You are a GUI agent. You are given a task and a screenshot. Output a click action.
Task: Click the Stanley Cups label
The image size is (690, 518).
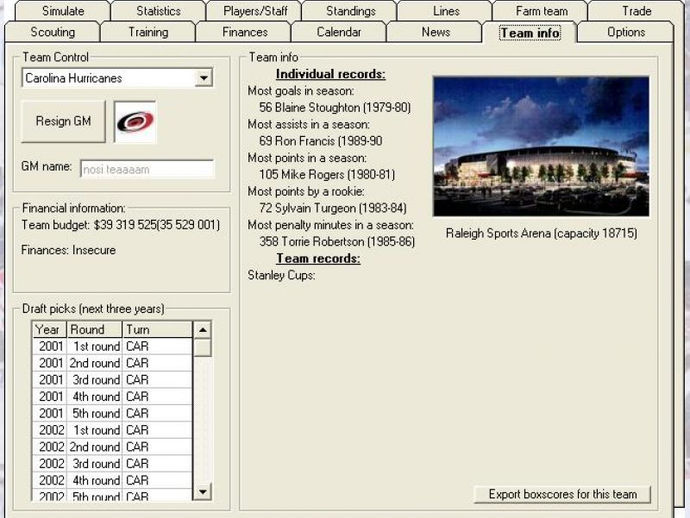tap(281, 276)
